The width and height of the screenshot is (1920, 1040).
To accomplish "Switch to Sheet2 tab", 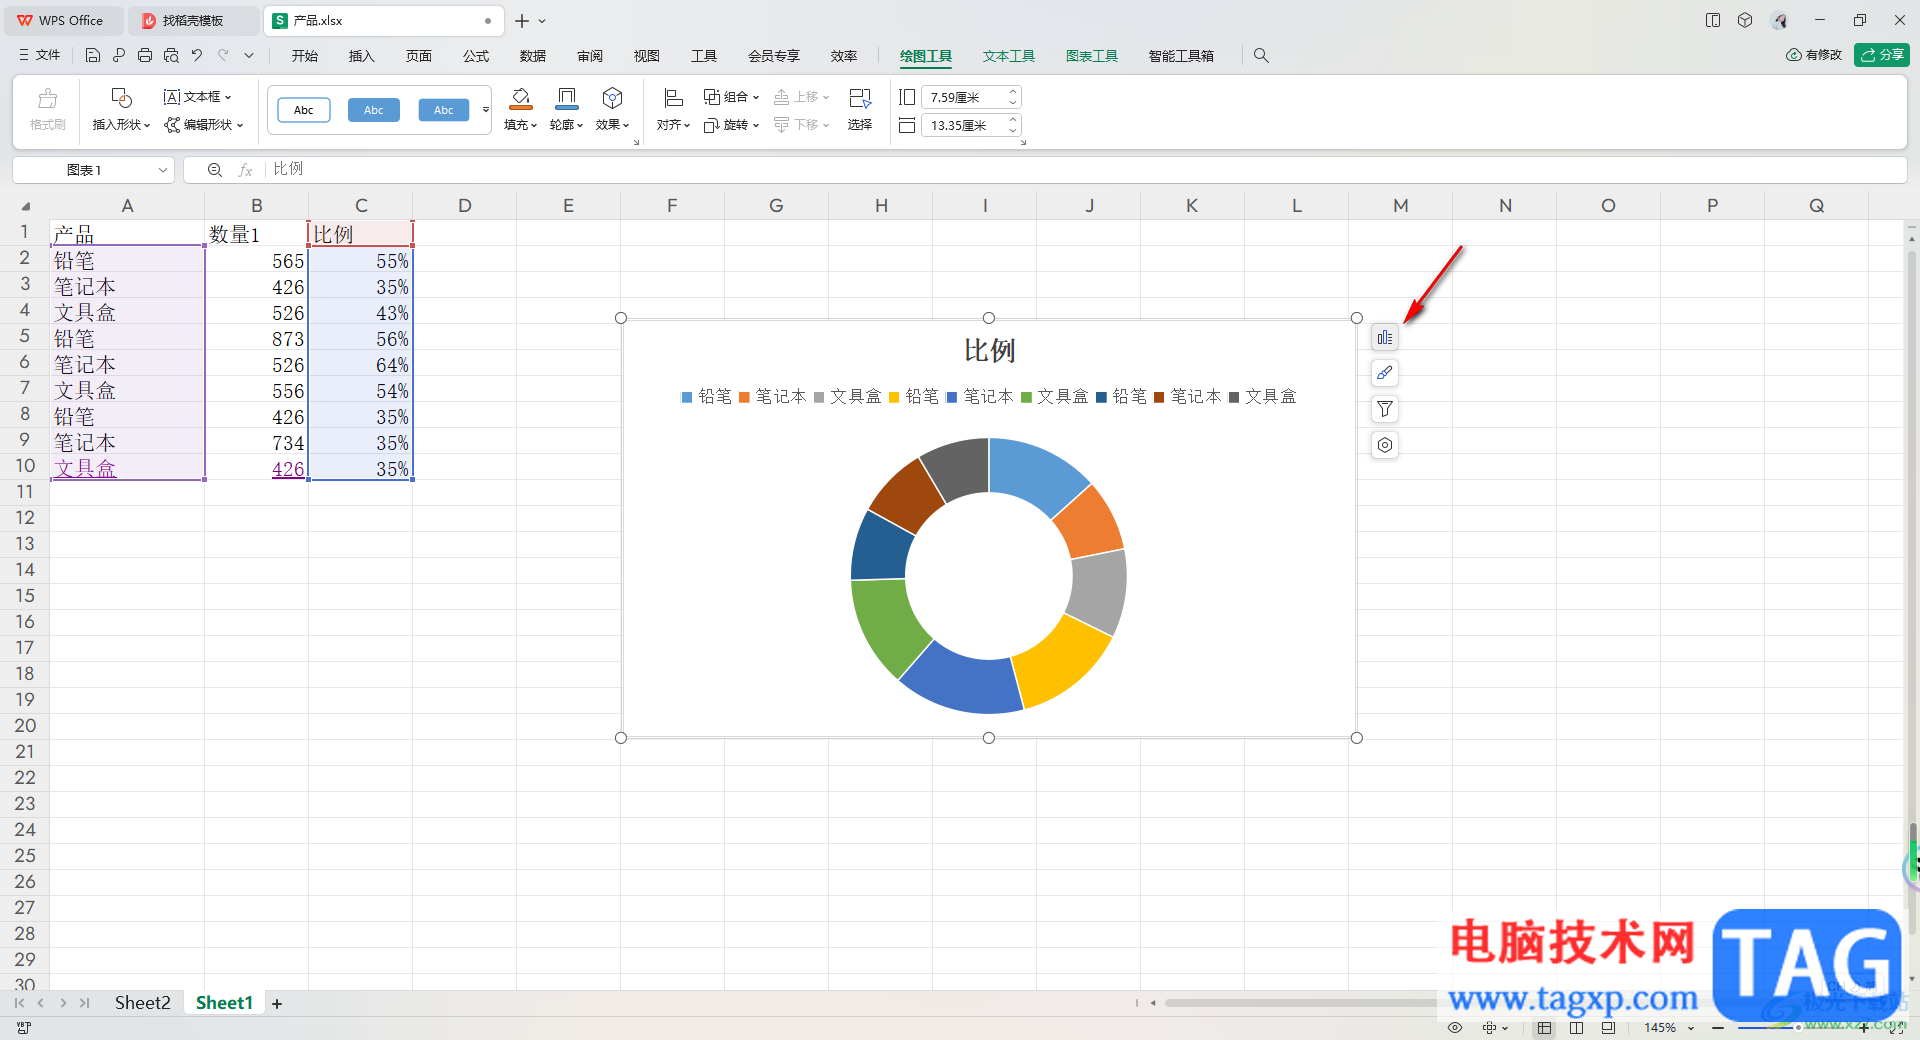I will click(142, 1003).
